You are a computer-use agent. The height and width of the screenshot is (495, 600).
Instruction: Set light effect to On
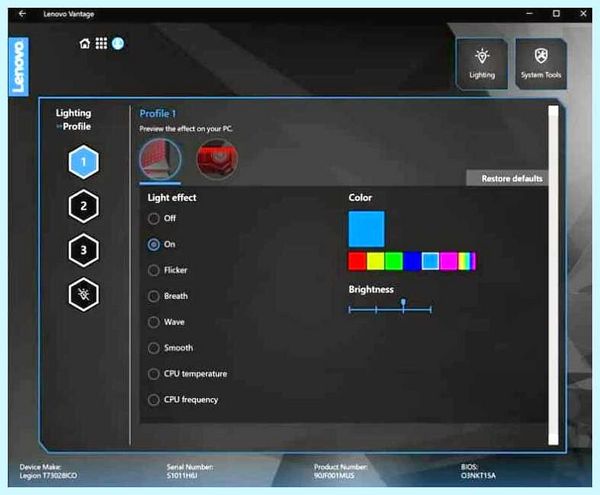[x=161, y=244]
